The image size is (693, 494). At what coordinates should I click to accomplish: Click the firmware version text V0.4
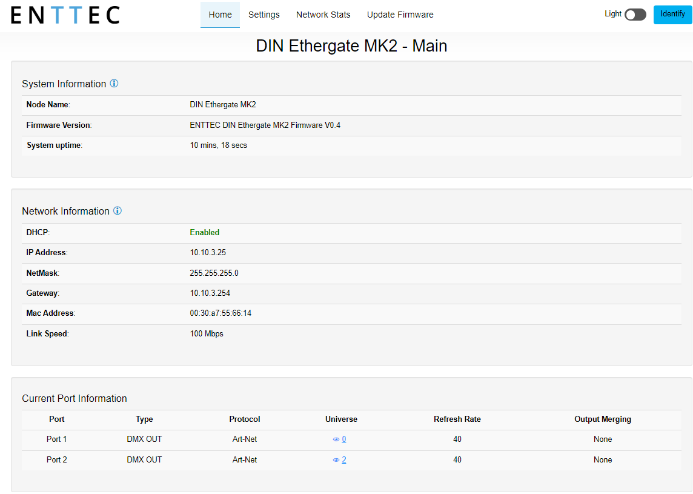[332, 125]
